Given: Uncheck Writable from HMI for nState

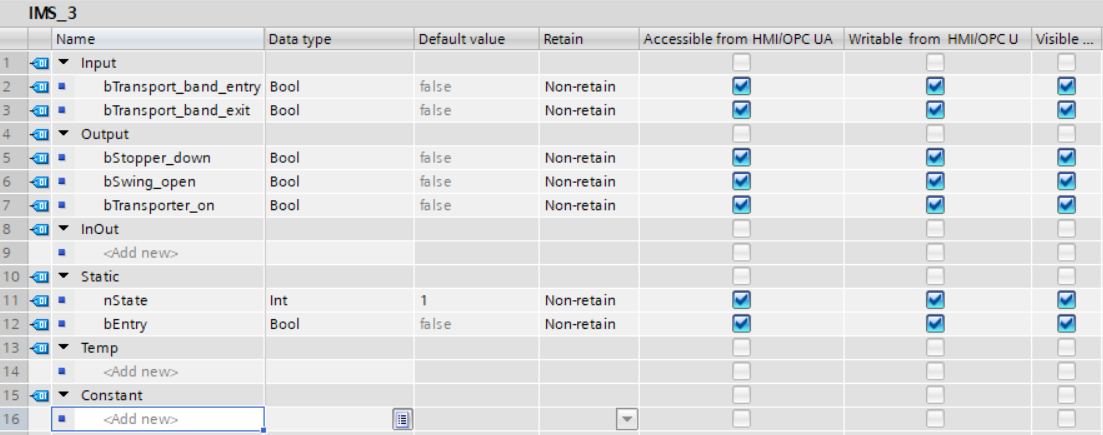Looking at the screenshot, I should 934,300.
